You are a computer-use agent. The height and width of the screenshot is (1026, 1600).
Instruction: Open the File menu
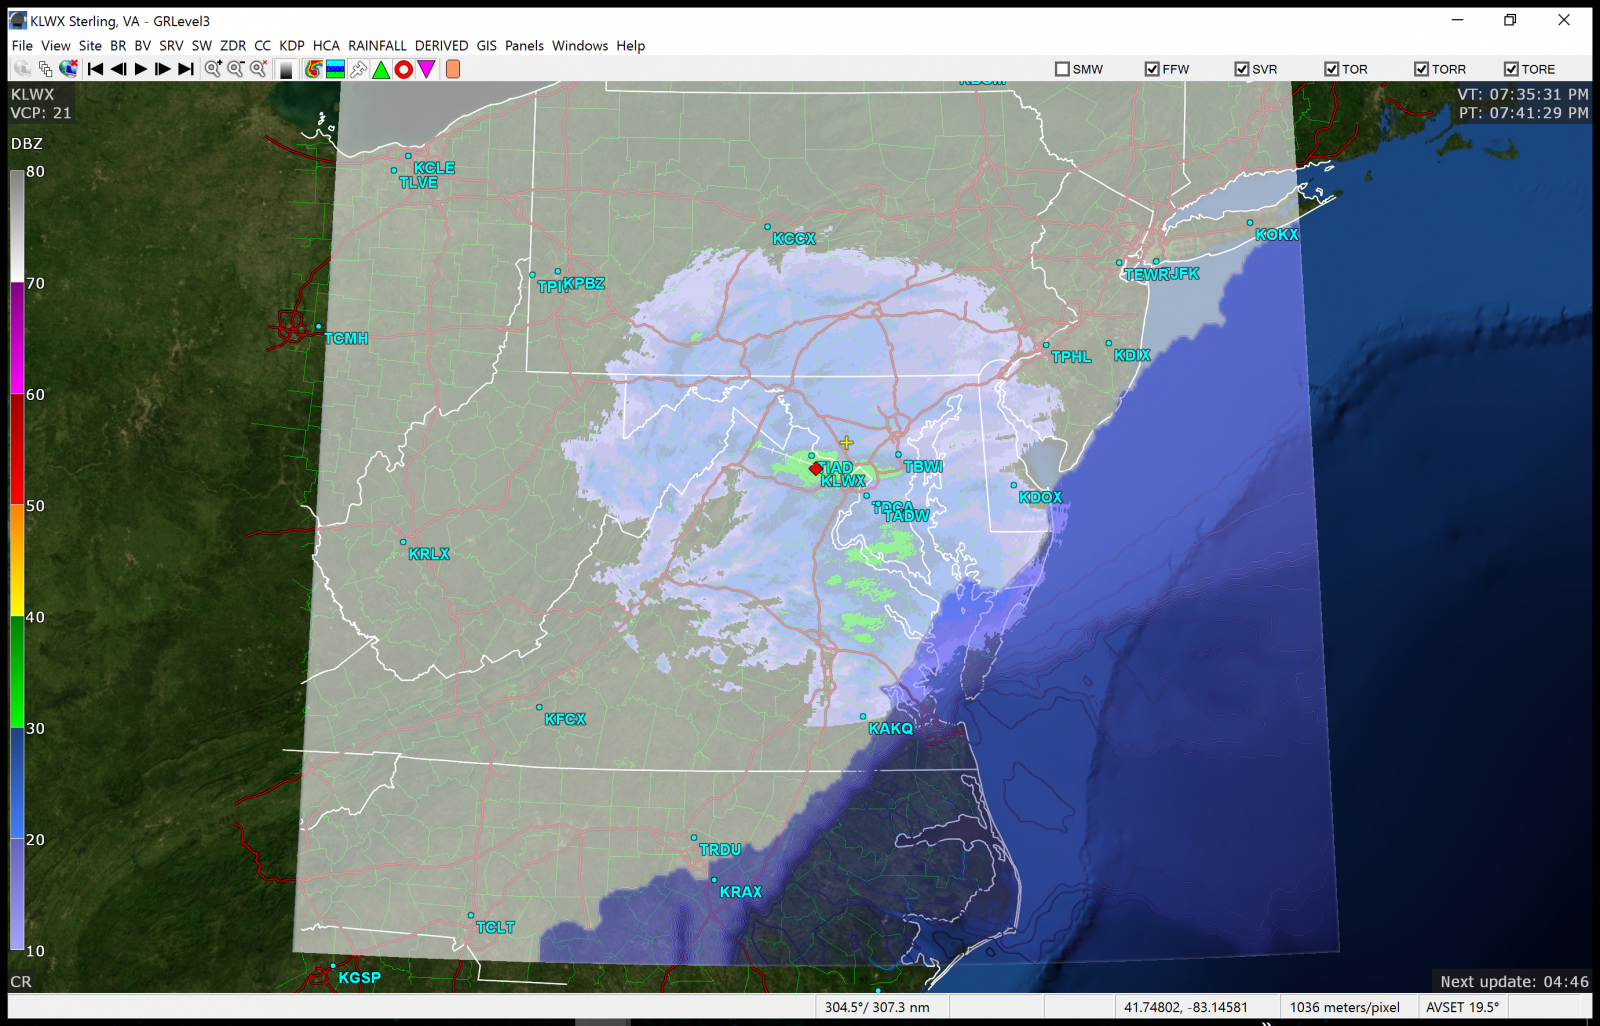pos(22,46)
